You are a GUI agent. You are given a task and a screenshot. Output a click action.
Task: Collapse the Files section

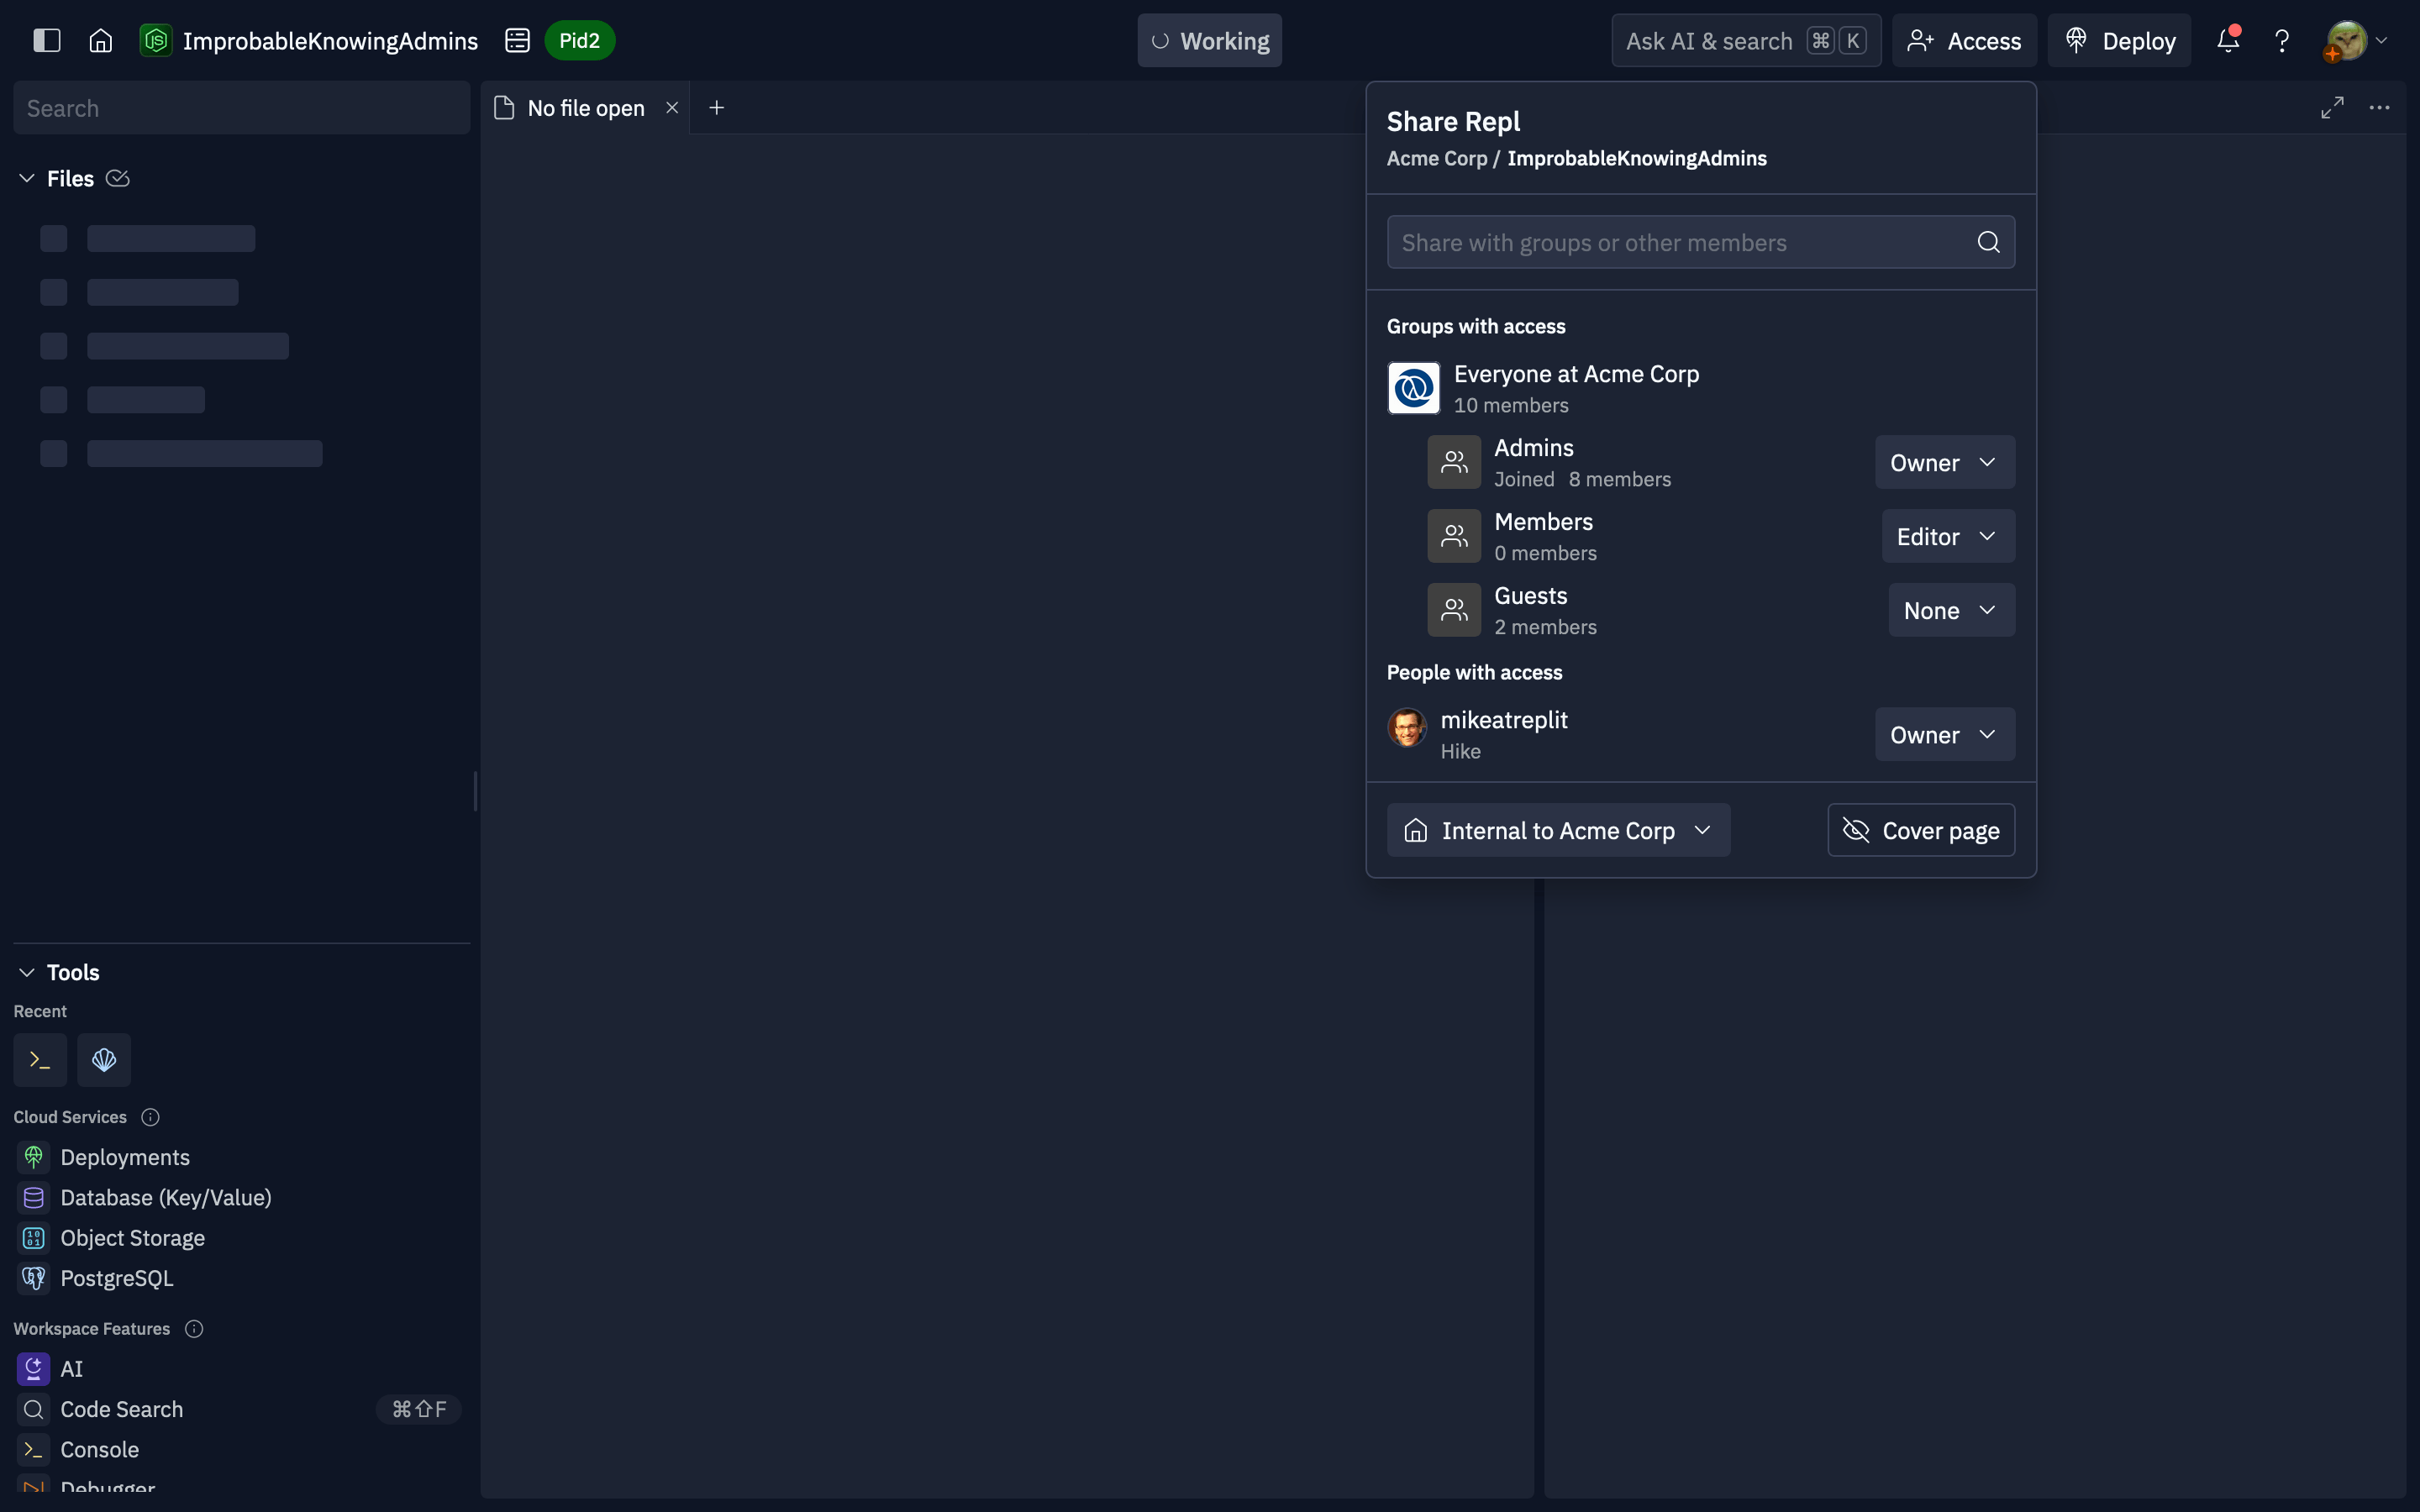click(x=27, y=178)
